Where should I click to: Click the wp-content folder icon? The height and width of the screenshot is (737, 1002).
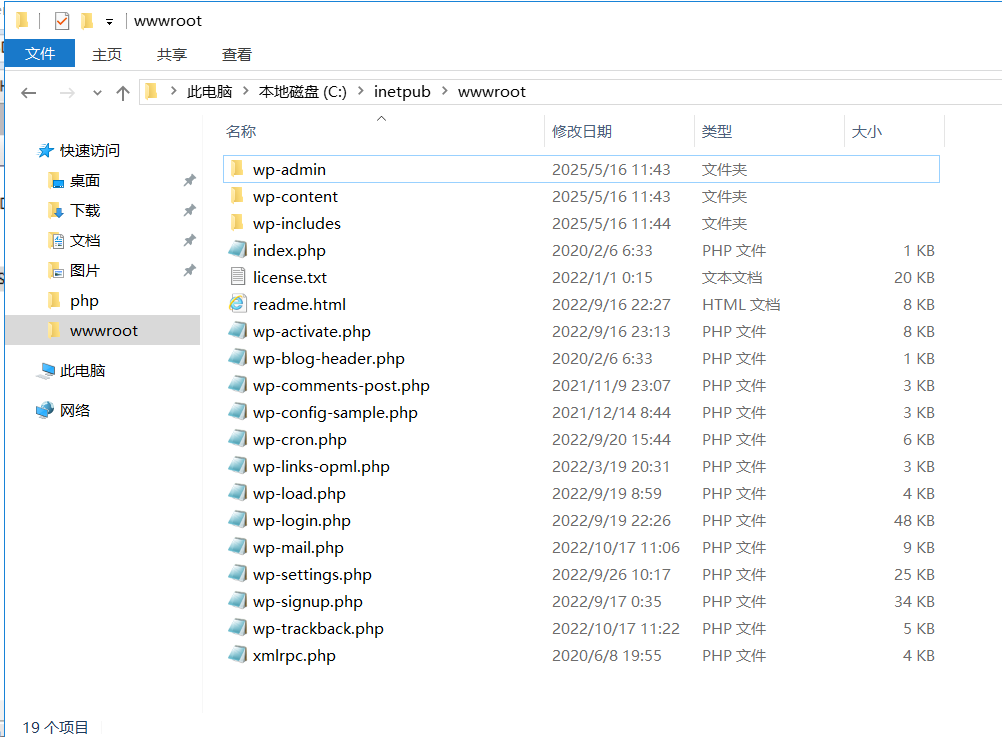[237, 196]
